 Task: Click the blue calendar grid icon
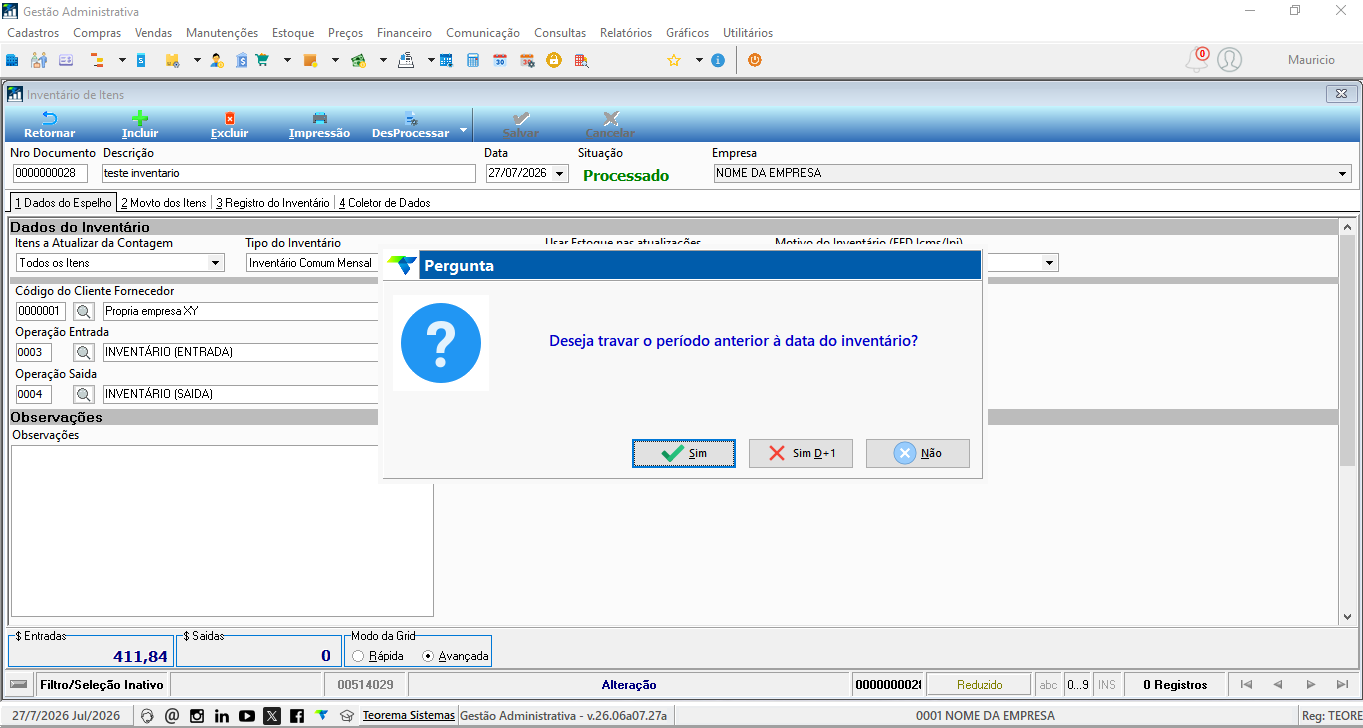point(446,60)
